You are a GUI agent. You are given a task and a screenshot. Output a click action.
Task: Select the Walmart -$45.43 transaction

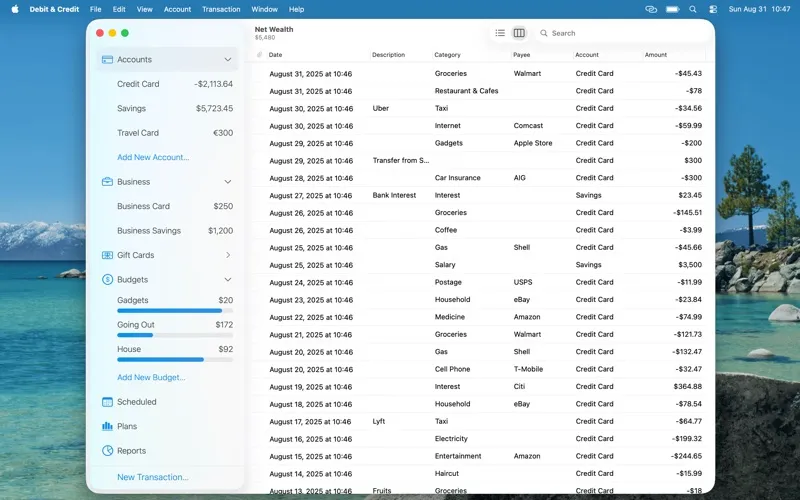click(x=480, y=73)
